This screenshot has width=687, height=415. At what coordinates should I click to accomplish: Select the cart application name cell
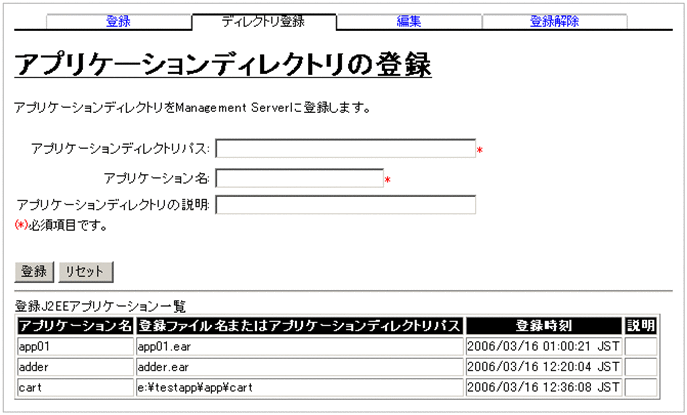point(75,387)
